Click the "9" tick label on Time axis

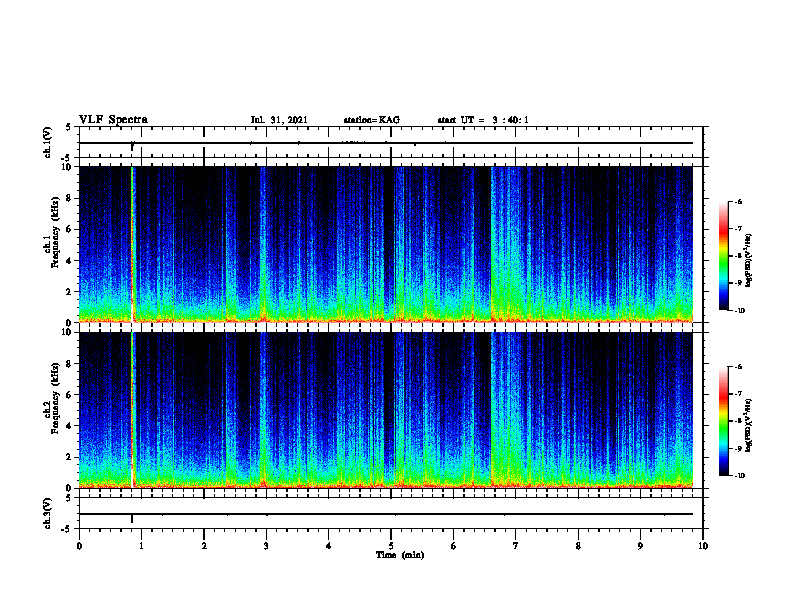(640, 546)
